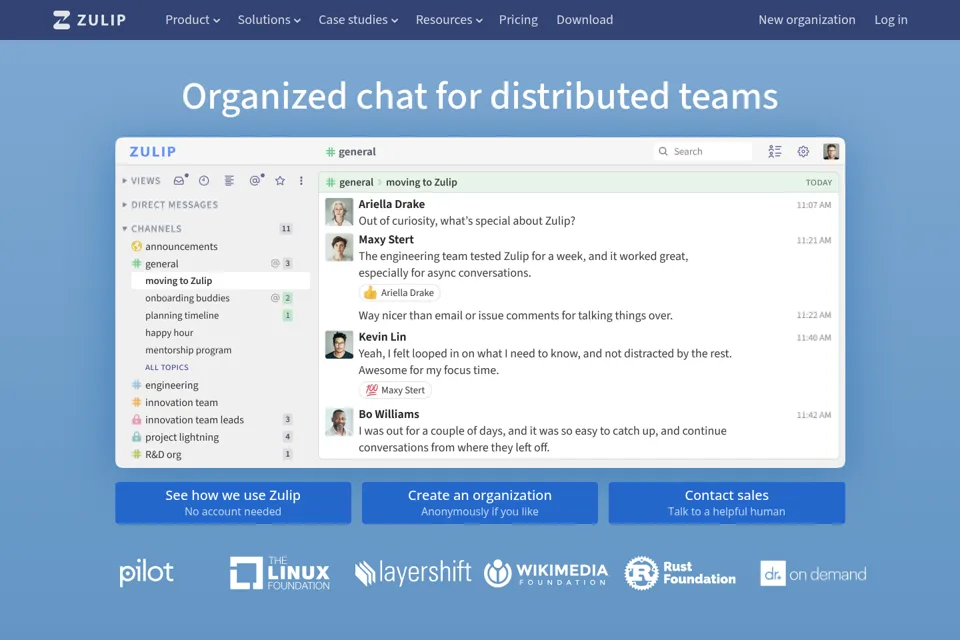Open the Download page
Screen dimensions: 960x640
[585, 20]
